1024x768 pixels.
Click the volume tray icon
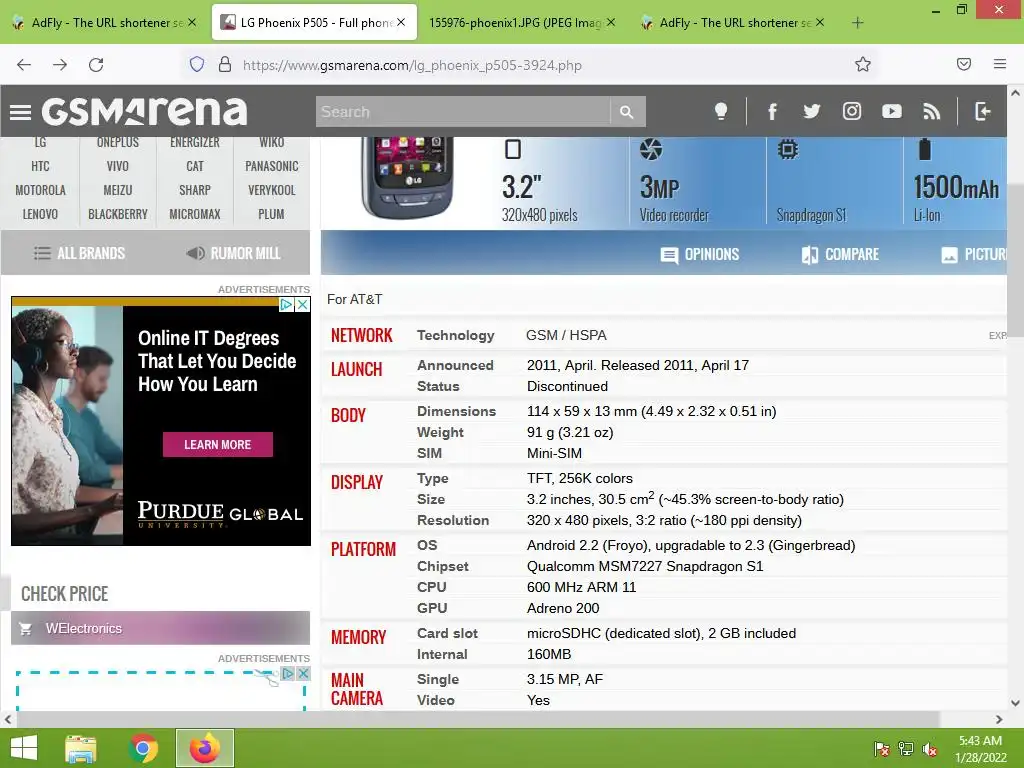coord(929,750)
